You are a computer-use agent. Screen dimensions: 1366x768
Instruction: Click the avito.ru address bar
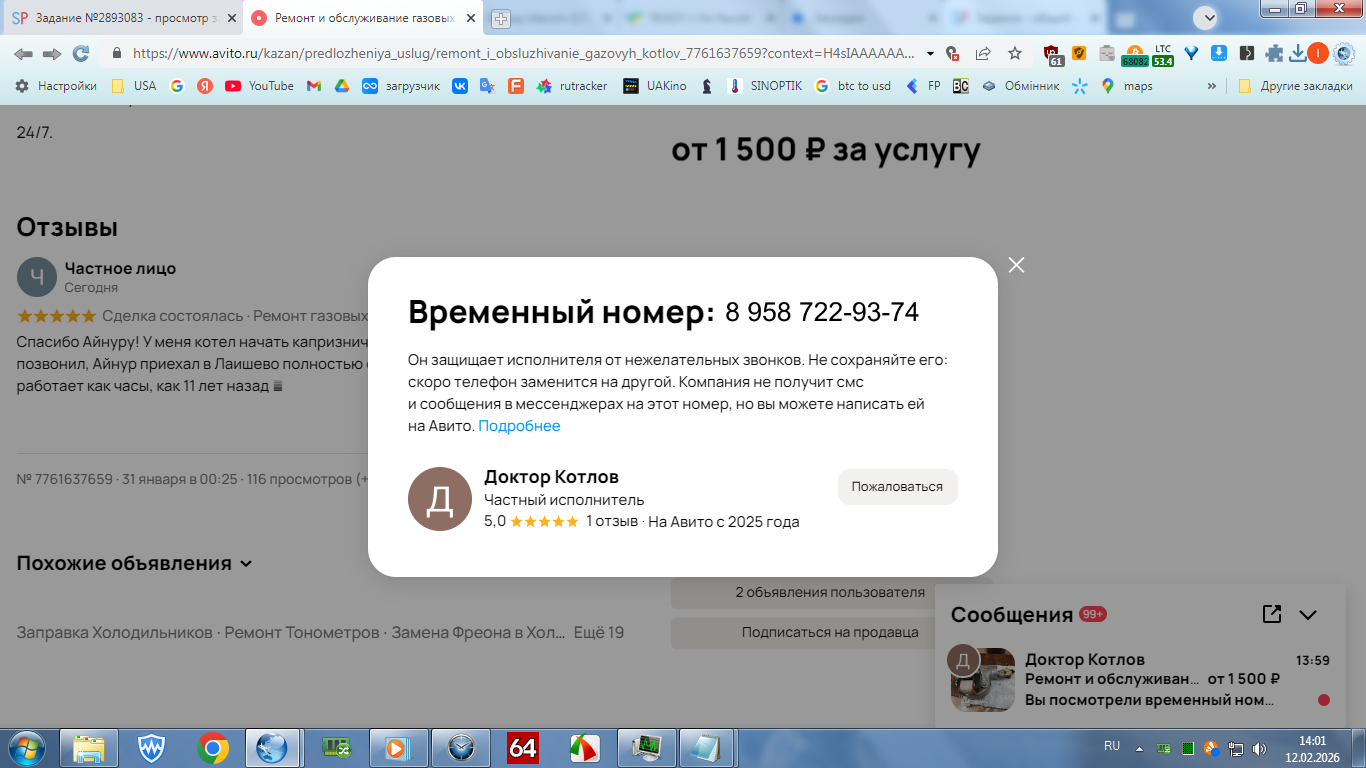click(x=523, y=53)
